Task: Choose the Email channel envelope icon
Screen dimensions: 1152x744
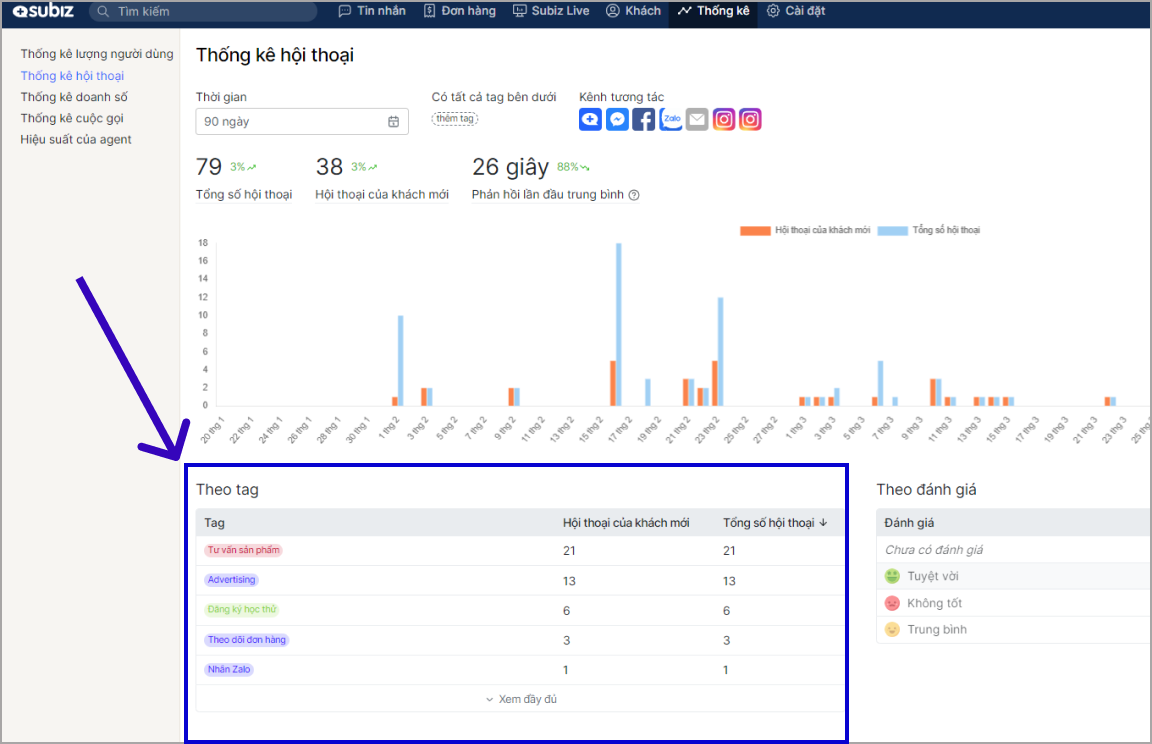Action: pyautogui.click(x=697, y=120)
